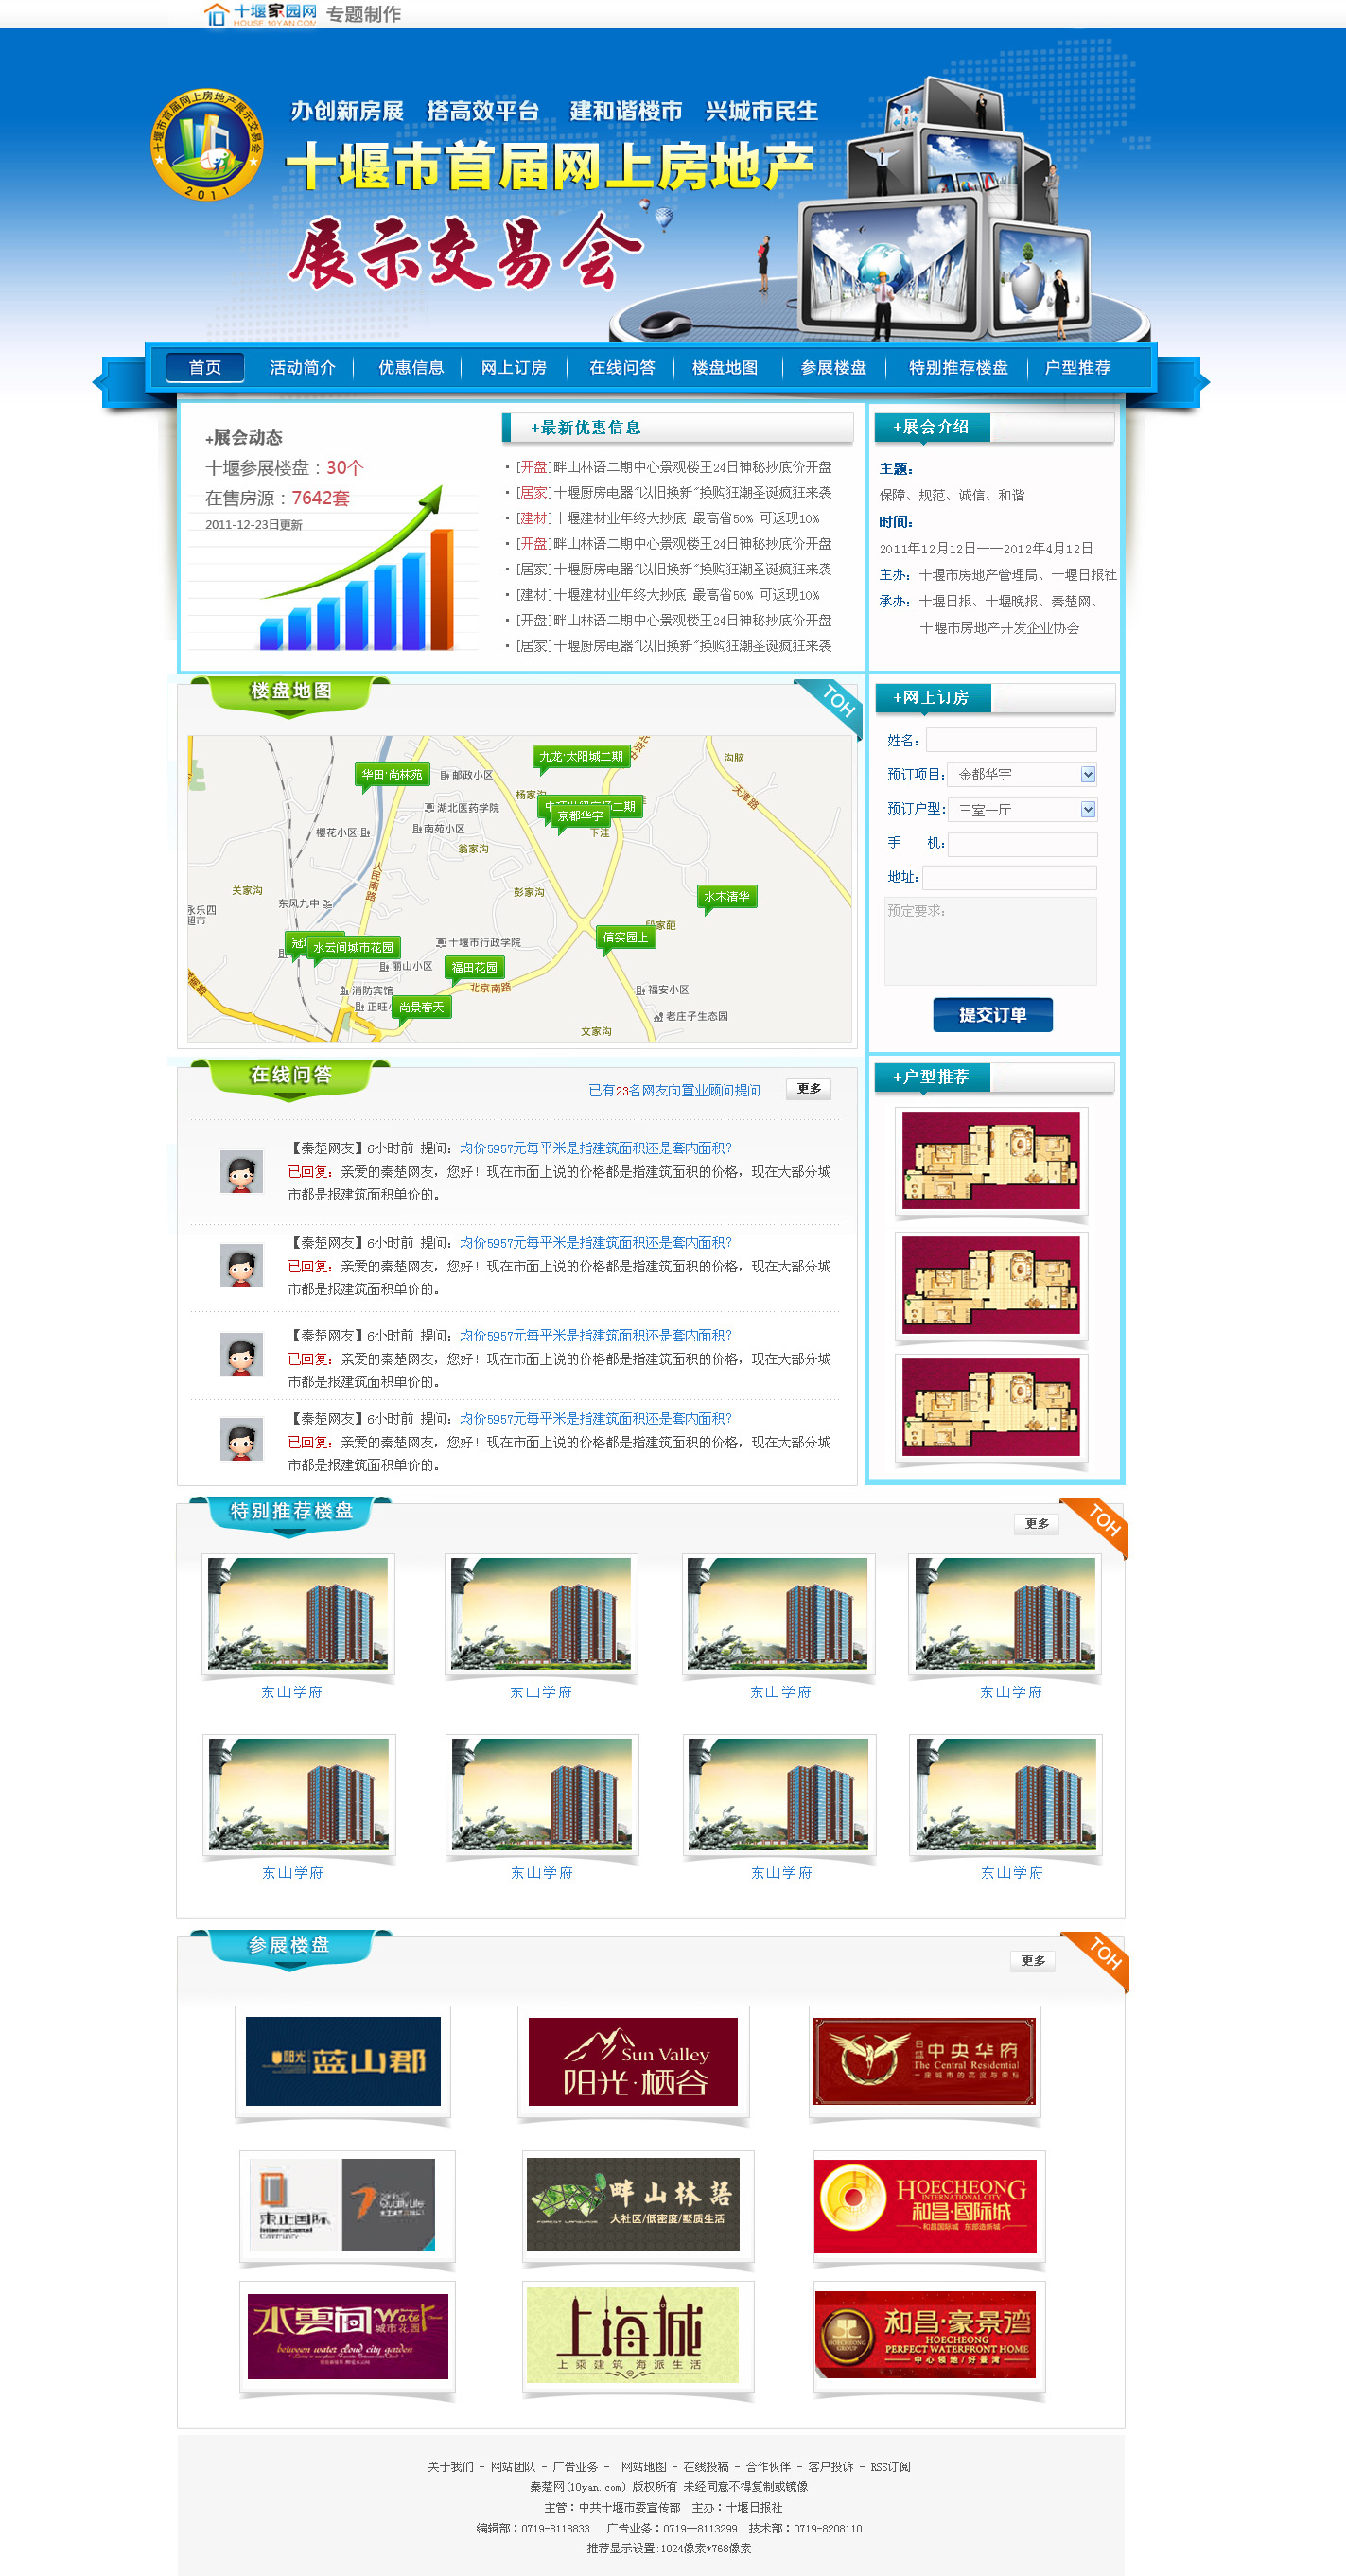Click 更多 in 特别推荐楼盘 section
Image resolution: width=1346 pixels, height=2576 pixels.
click(1037, 1523)
